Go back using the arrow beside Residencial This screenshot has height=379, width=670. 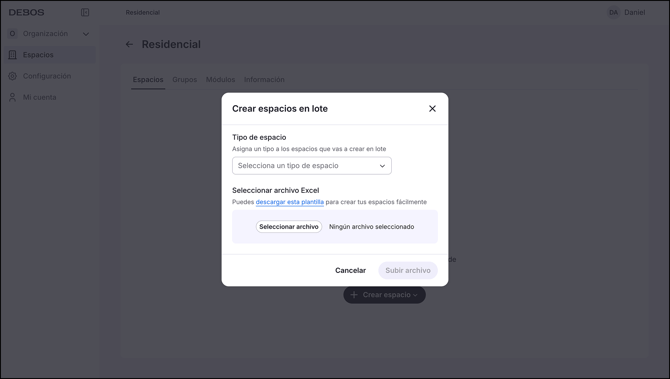click(x=129, y=44)
